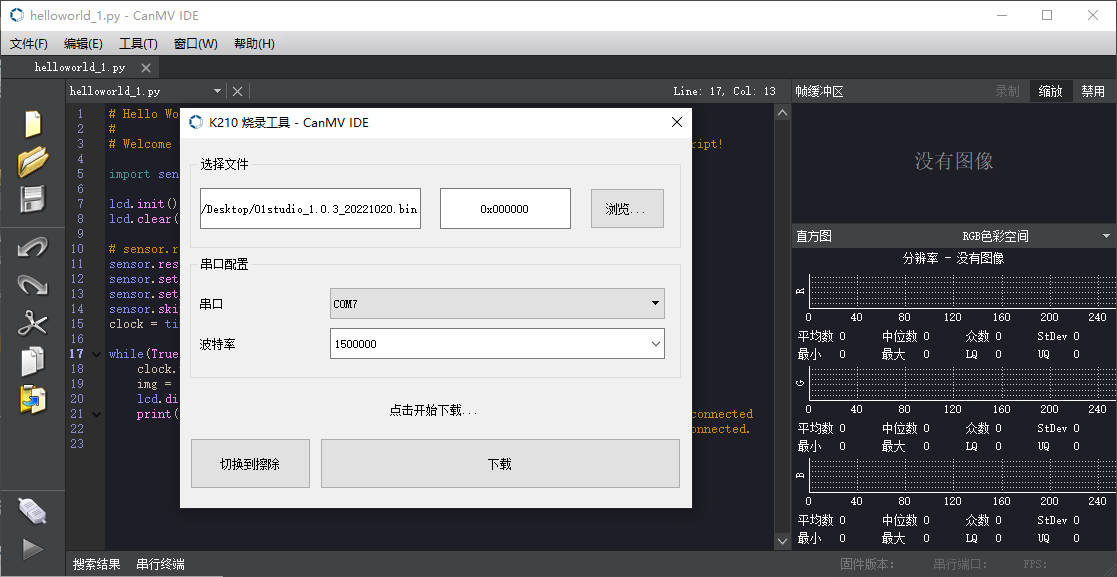Viewport: 1117px width, 577px height.
Task: Collapse the code fold at line 21
Action: click(x=96, y=414)
